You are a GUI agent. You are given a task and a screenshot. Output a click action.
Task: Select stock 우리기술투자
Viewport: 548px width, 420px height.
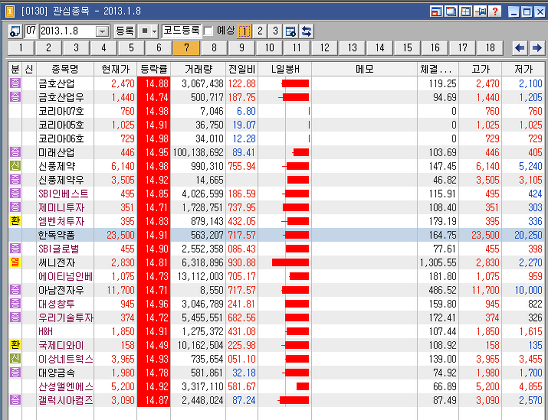coord(66,318)
